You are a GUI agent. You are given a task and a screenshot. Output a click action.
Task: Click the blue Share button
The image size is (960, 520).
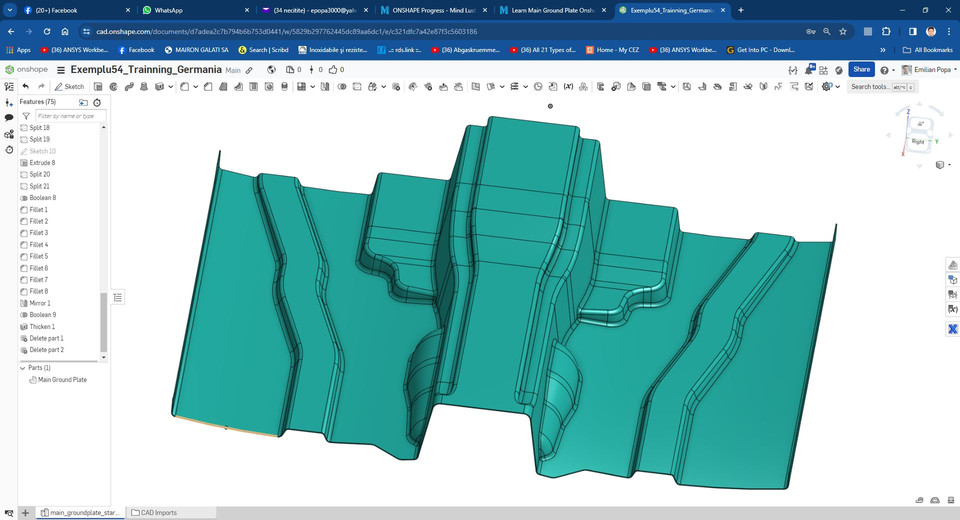click(861, 69)
